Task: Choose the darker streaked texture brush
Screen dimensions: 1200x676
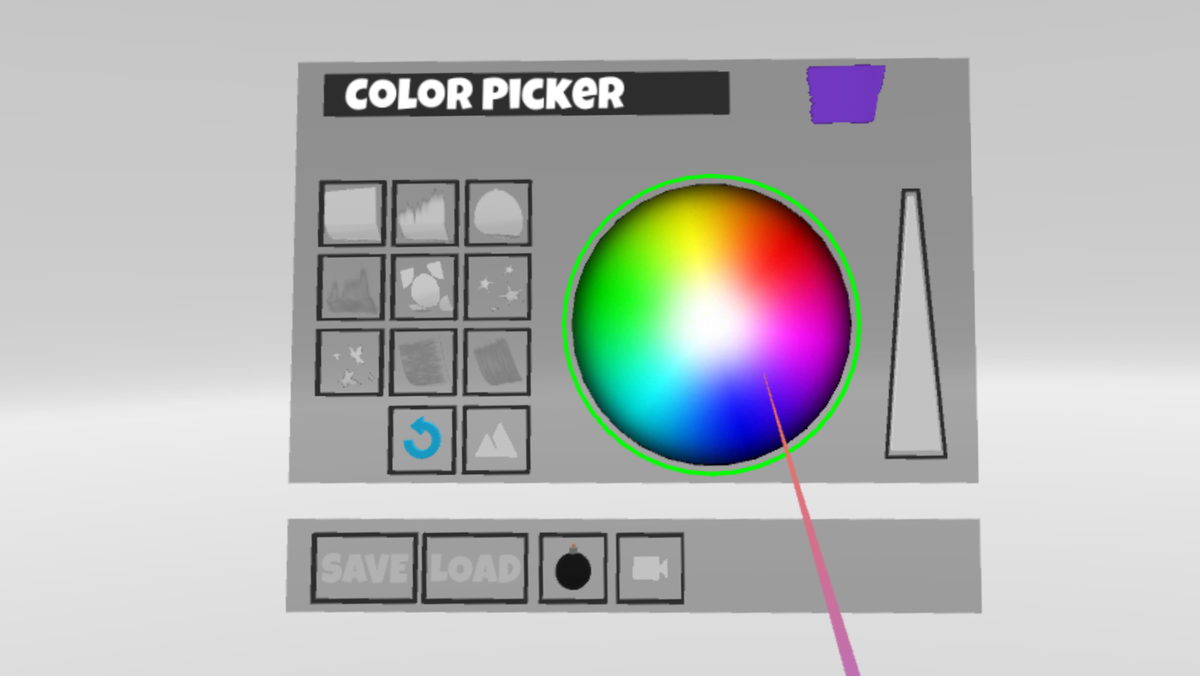Action: tap(497, 362)
